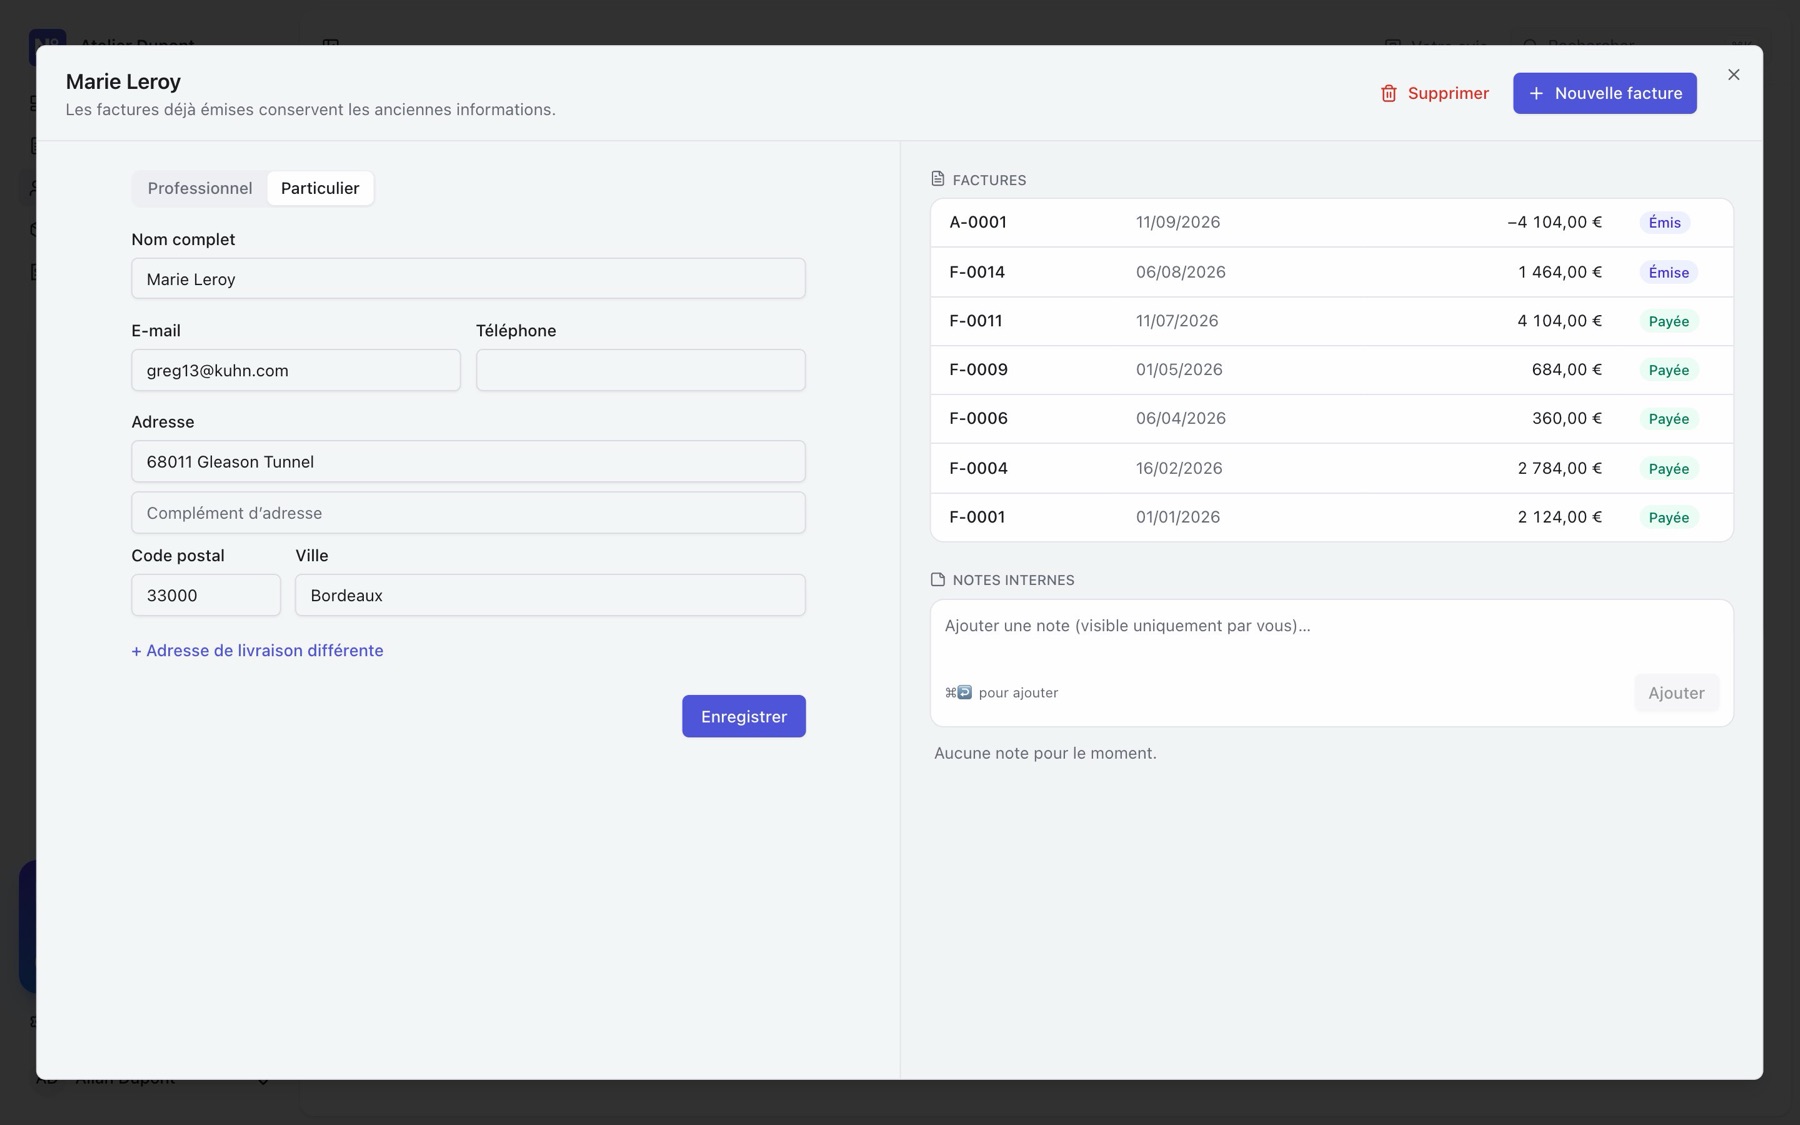The width and height of the screenshot is (1800, 1125).
Task: Click the red trash Supprimer icon
Action: click(x=1388, y=93)
